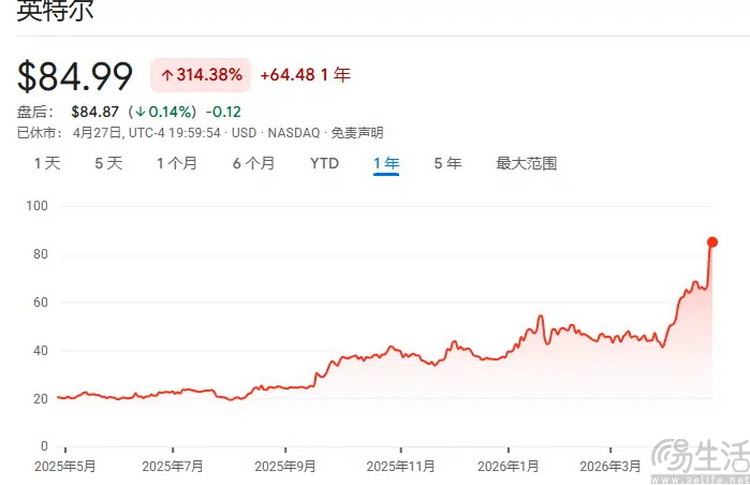The height and width of the screenshot is (485, 750).
Task: Click the 40 y-axis value
Action: click(x=41, y=351)
